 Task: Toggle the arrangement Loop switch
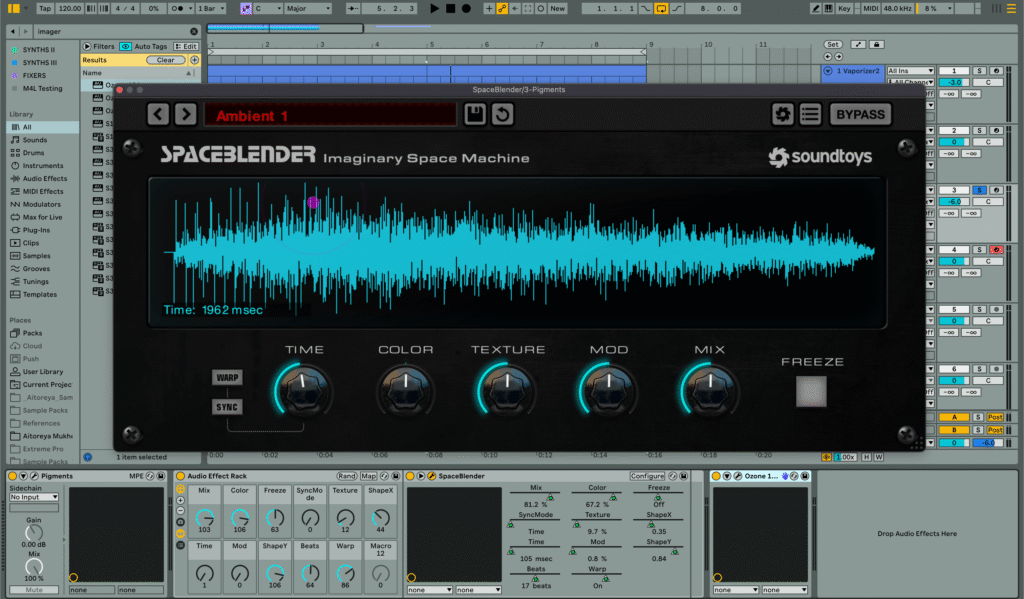(x=661, y=8)
